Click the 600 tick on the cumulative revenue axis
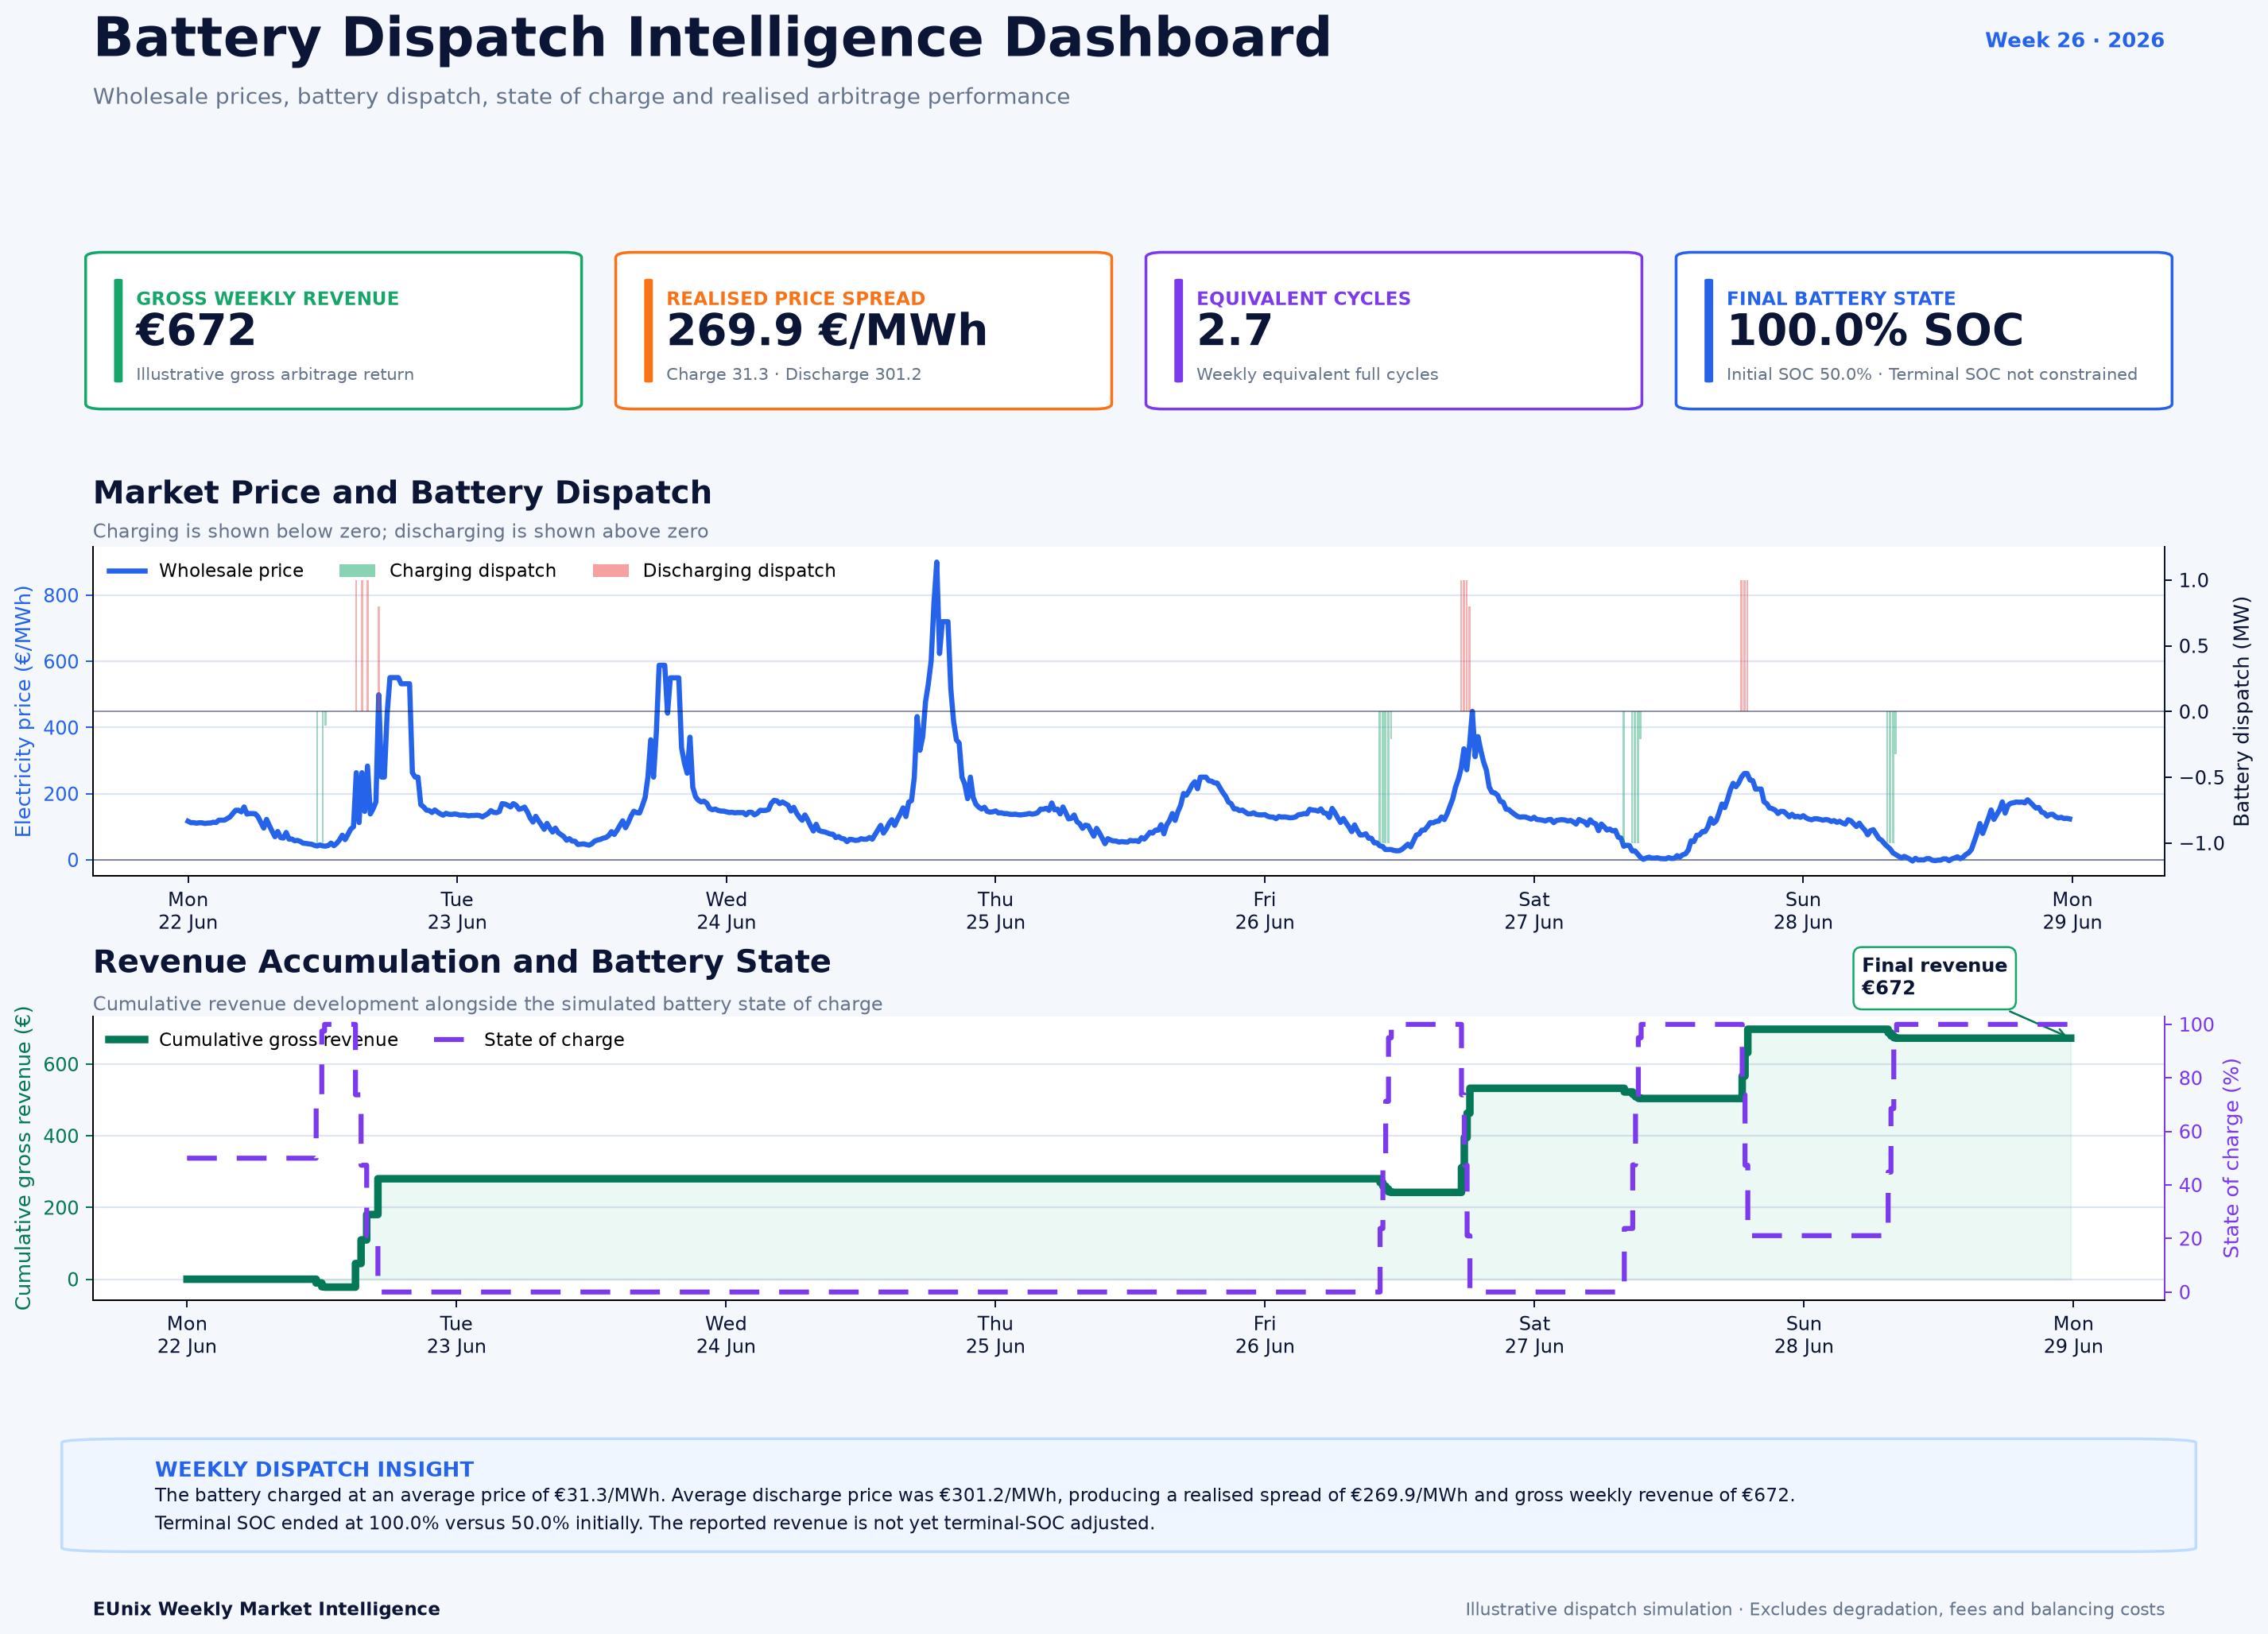Screen dimensions: 2268x1634 pos(61,1065)
